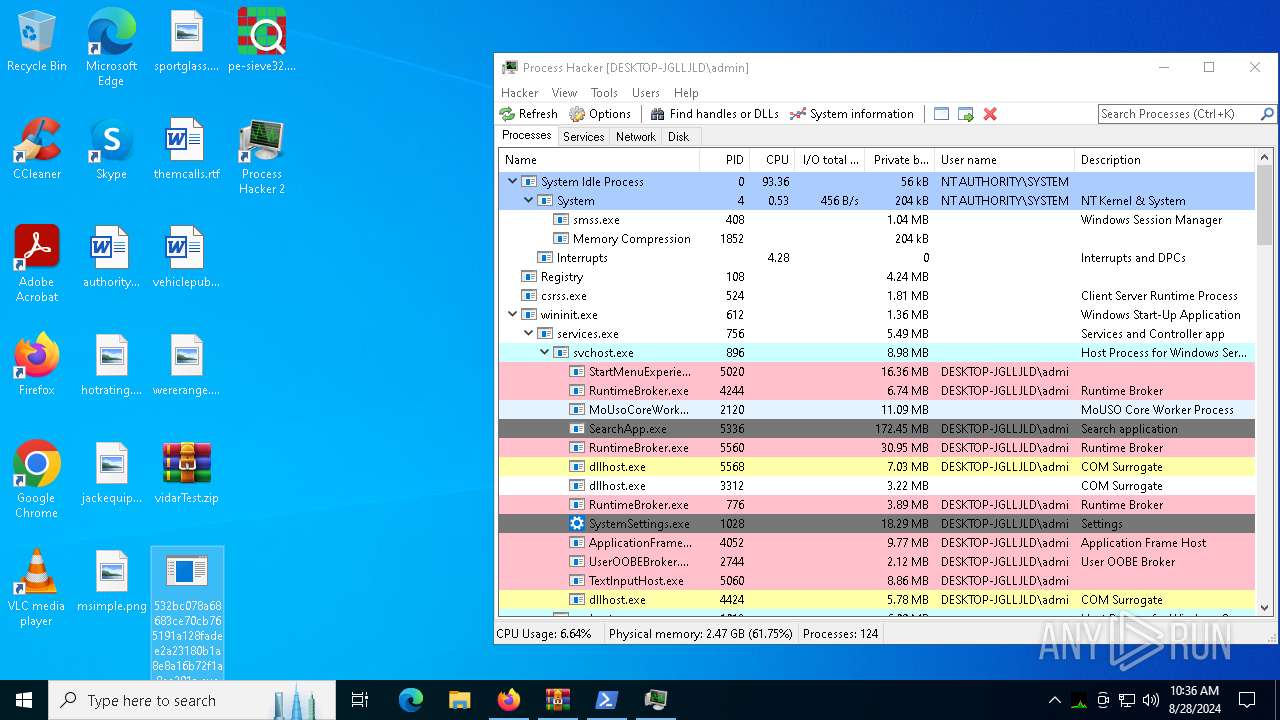Select the VLC media player icon
This screenshot has height=720, width=1280.
click(x=37, y=588)
